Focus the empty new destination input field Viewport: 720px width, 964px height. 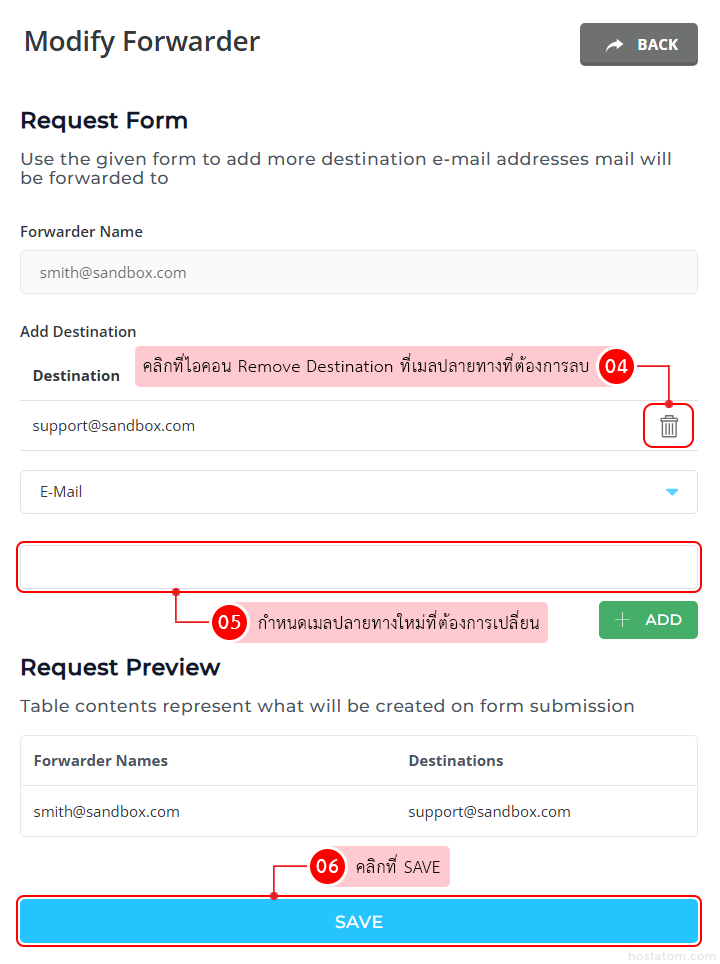(x=358, y=567)
